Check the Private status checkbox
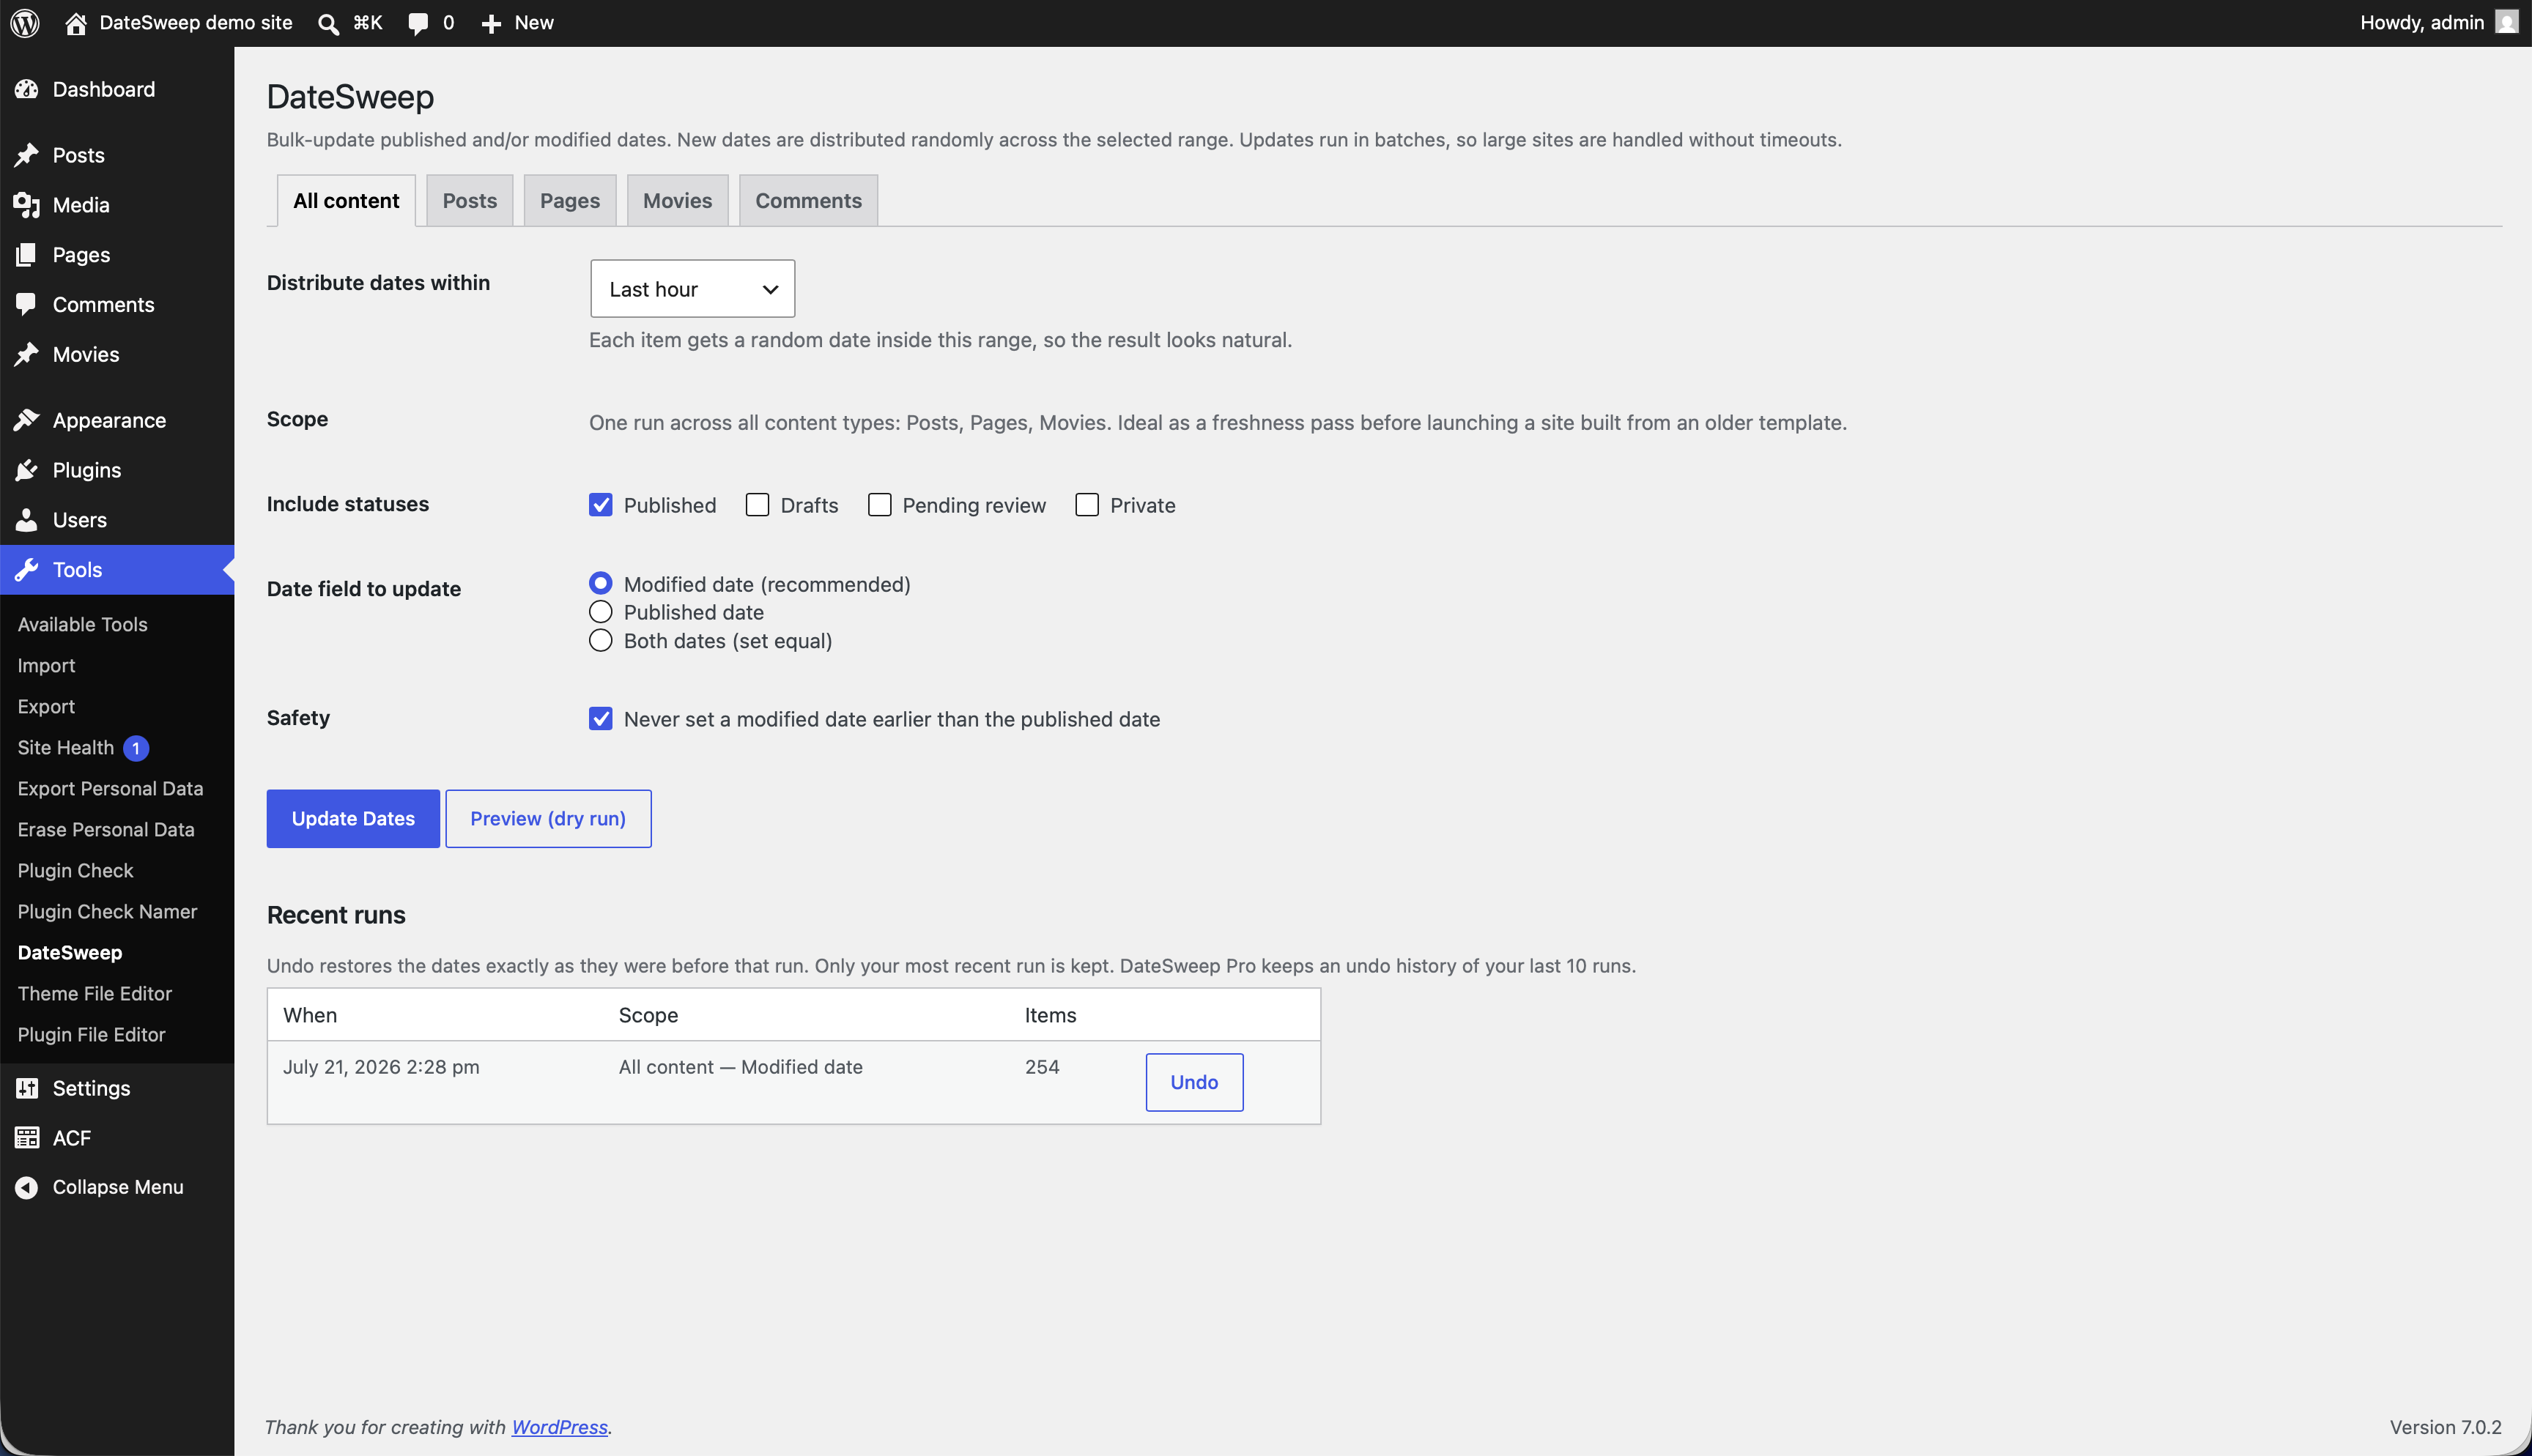The image size is (2532, 1456). pyautogui.click(x=1086, y=505)
